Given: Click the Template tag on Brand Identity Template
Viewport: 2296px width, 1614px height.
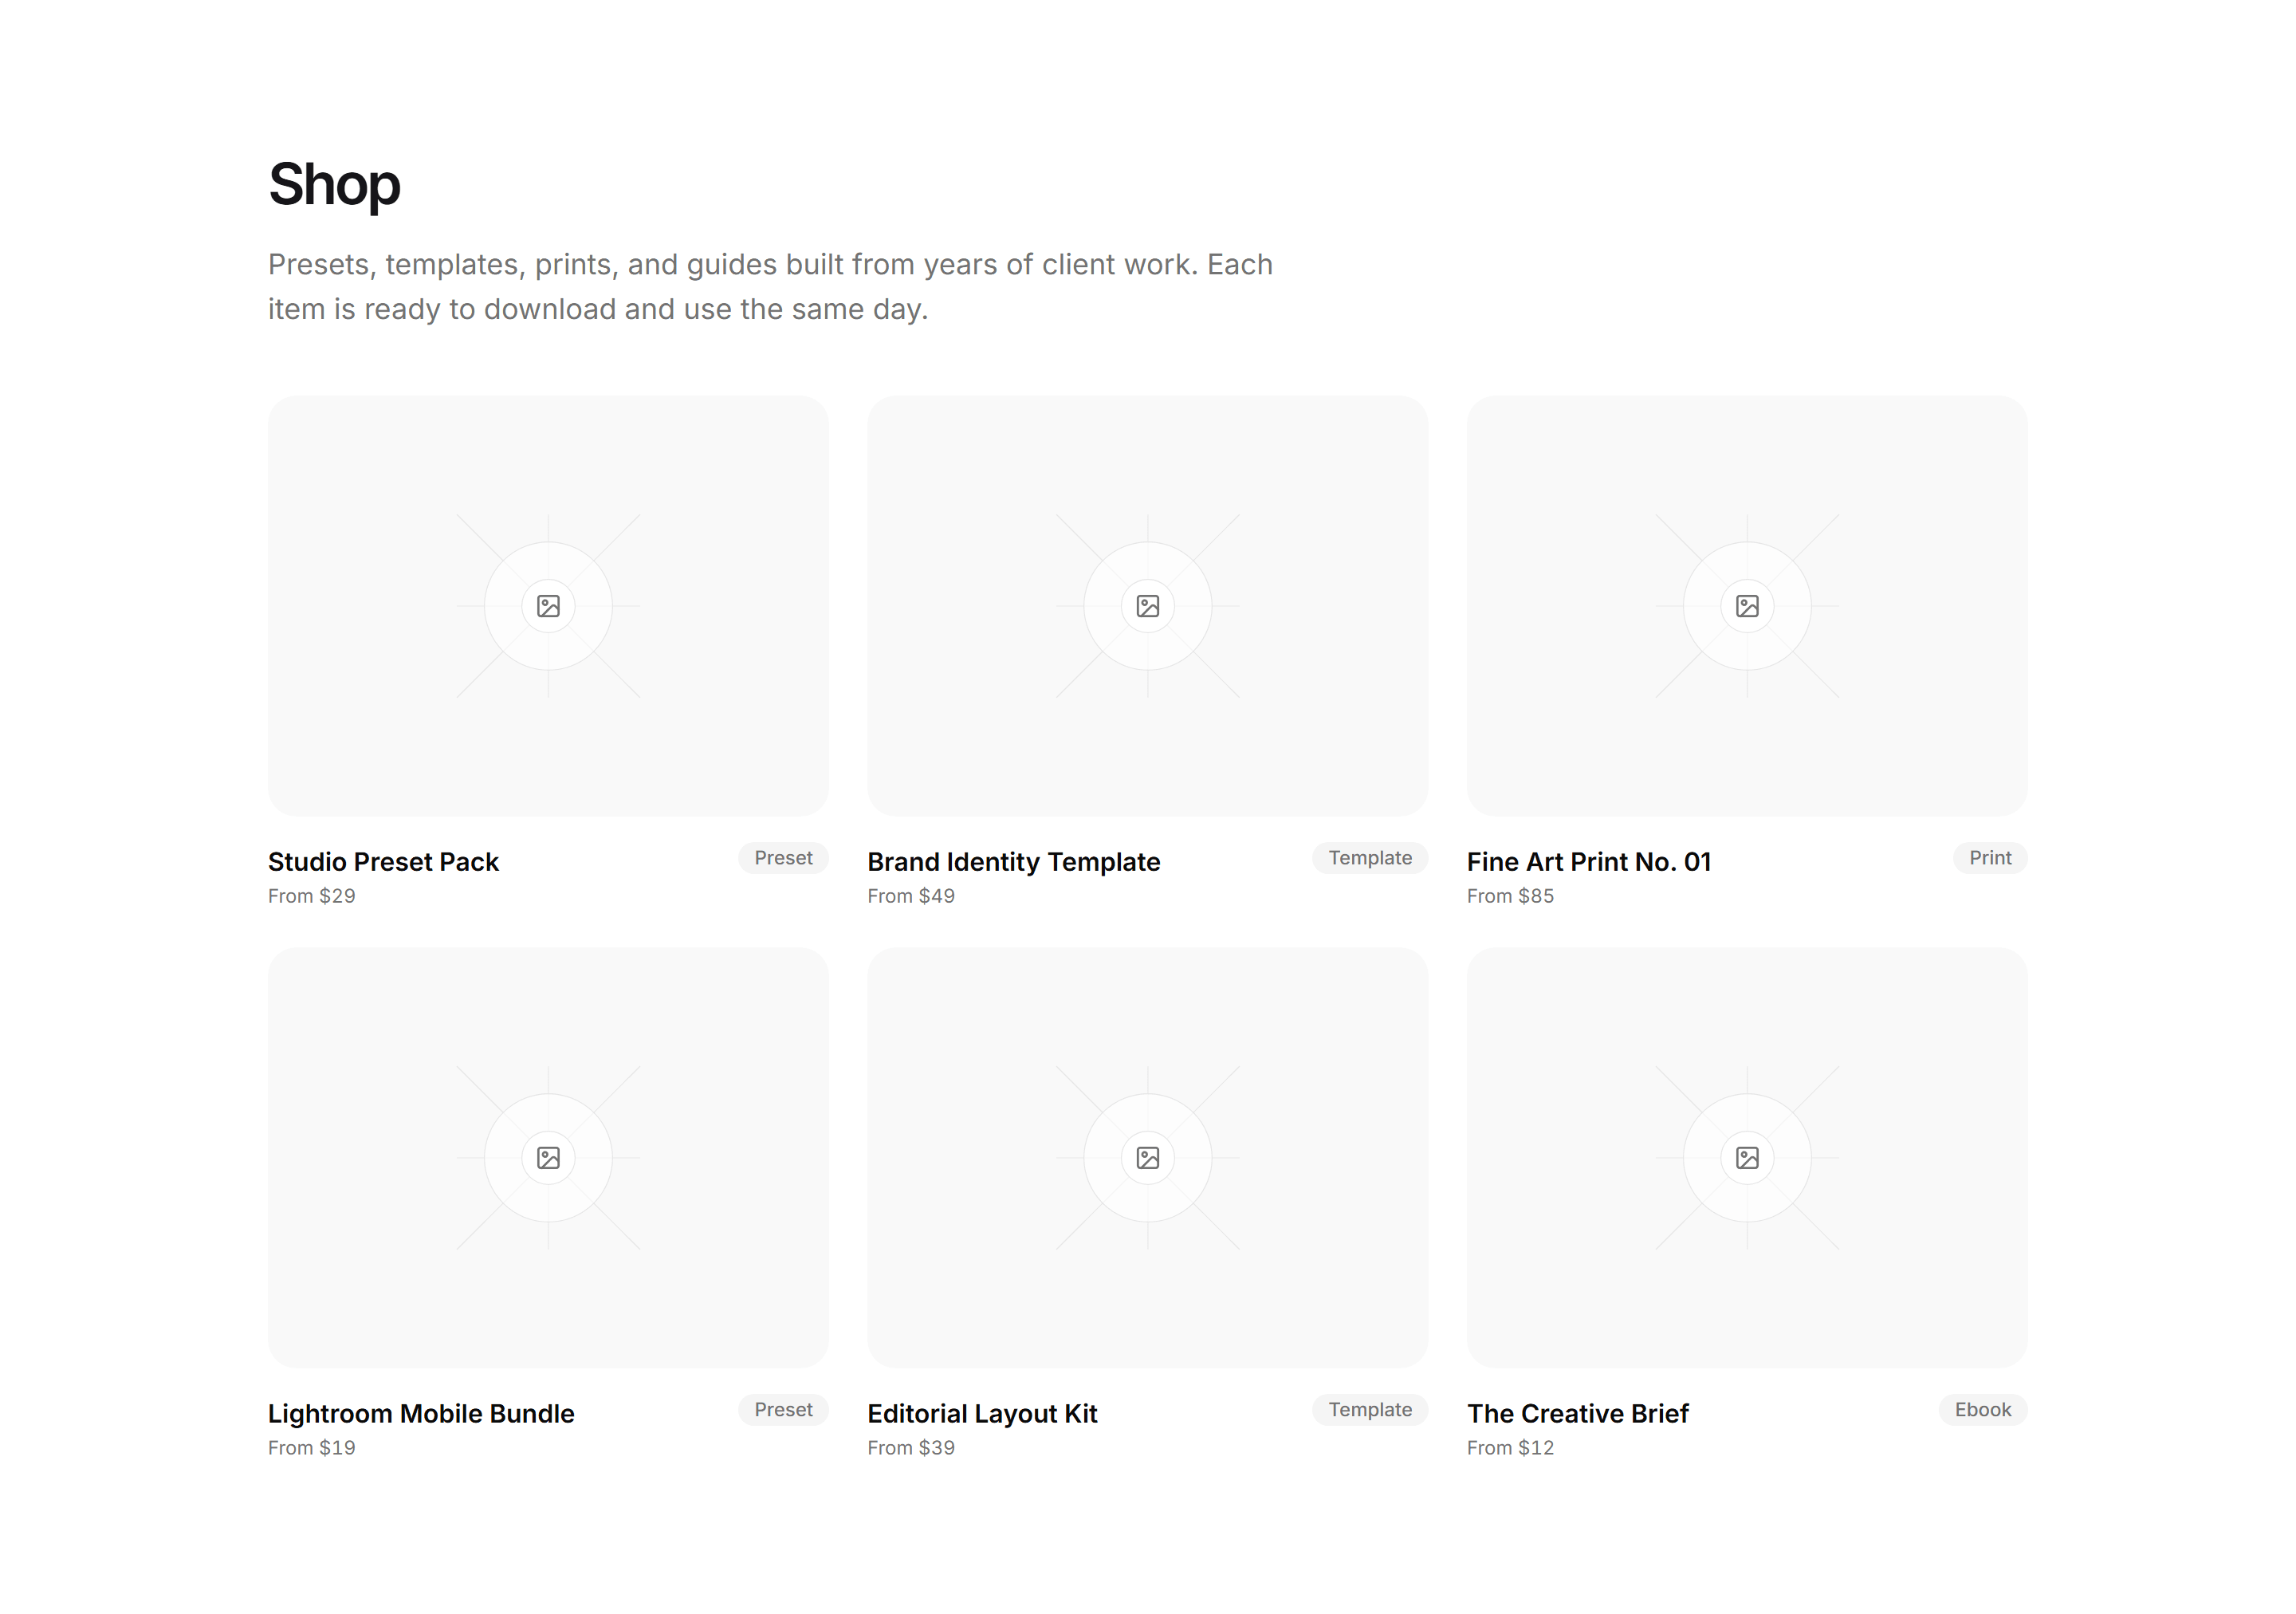Looking at the screenshot, I should [x=1370, y=858].
